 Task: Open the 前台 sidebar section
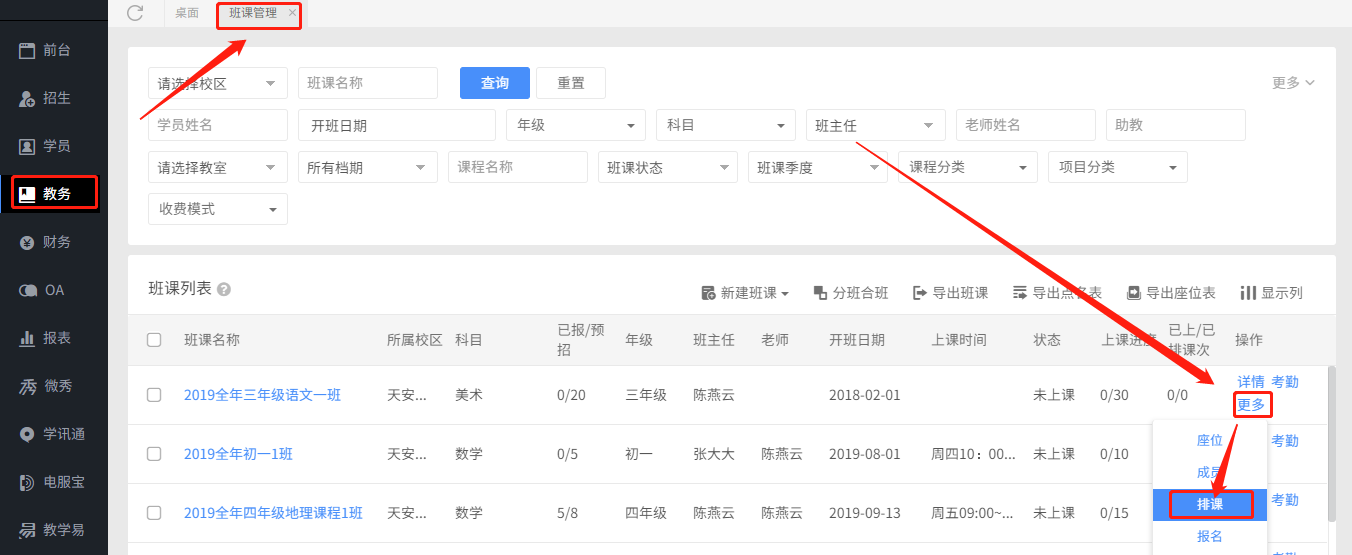coord(46,50)
